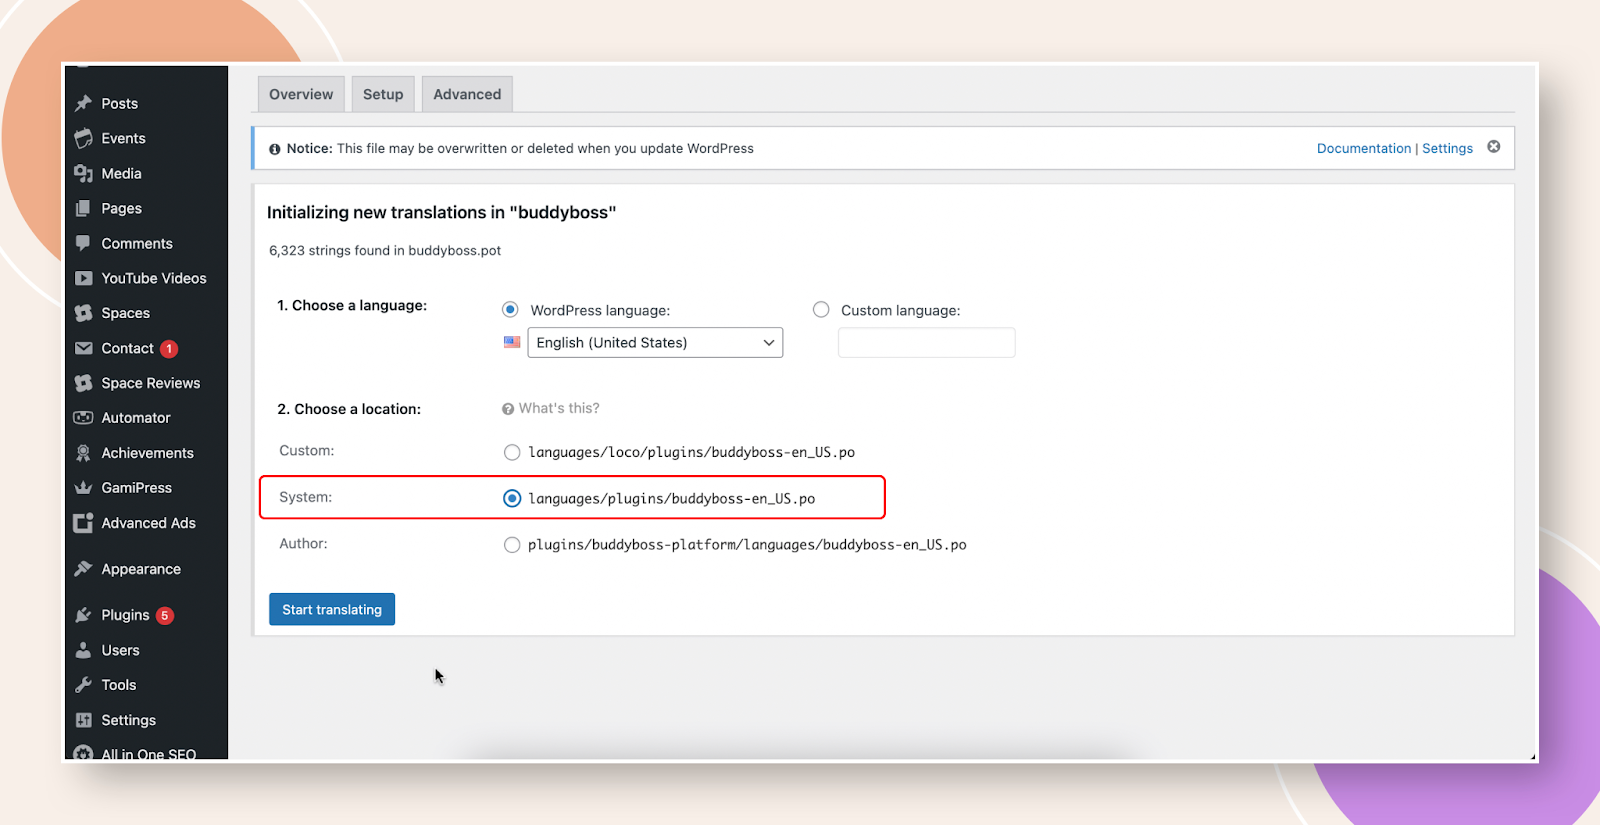The width and height of the screenshot is (1600, 825).
Task: Click the US flag icon
Action: click(512, 342)
